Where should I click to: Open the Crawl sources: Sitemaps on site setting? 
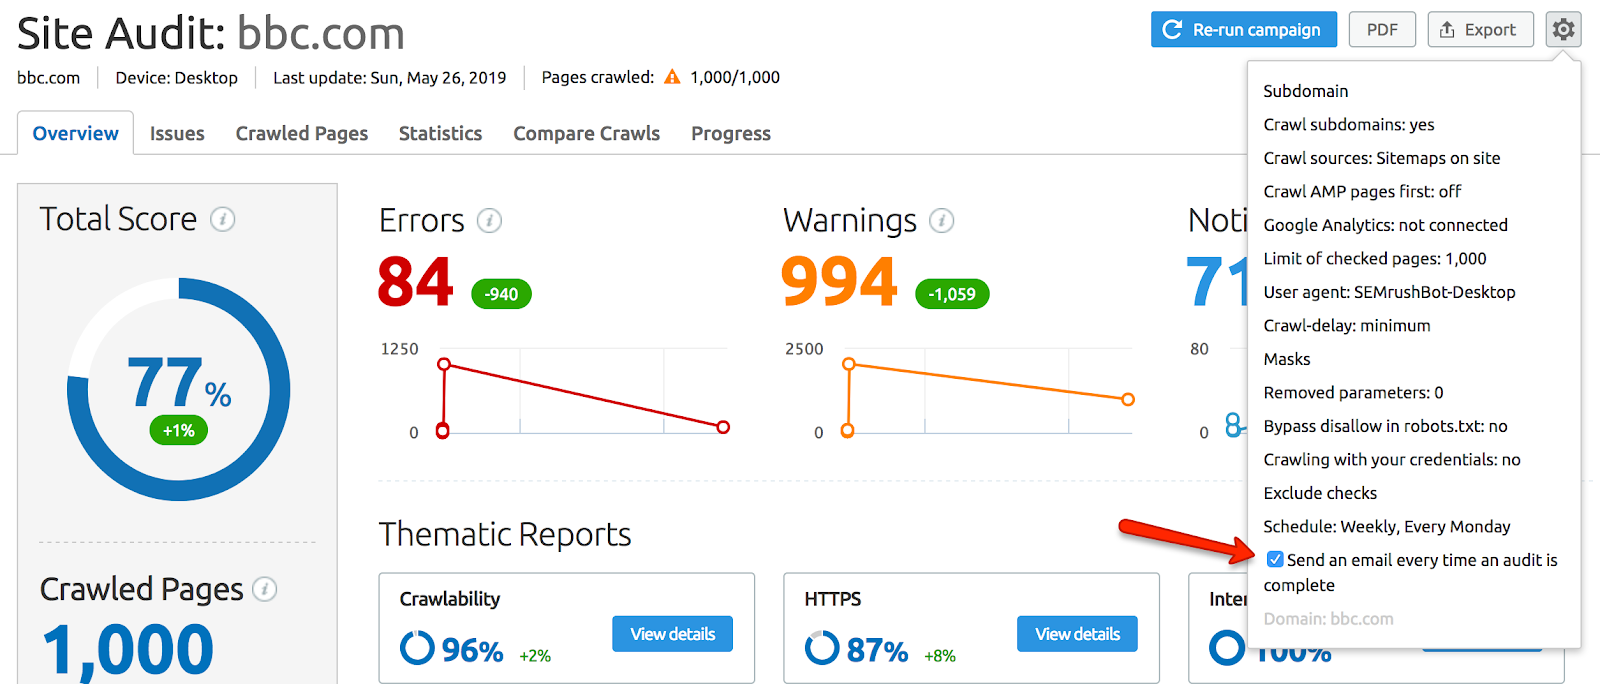click(1381, 158)
